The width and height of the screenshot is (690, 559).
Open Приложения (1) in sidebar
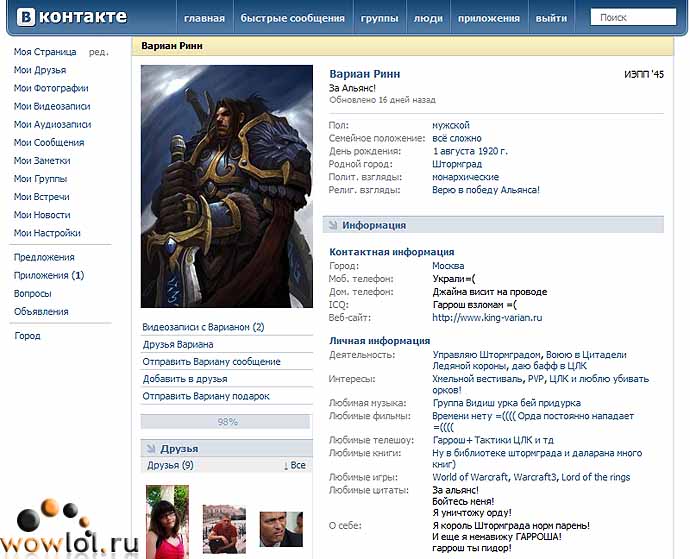coord(49,275)
